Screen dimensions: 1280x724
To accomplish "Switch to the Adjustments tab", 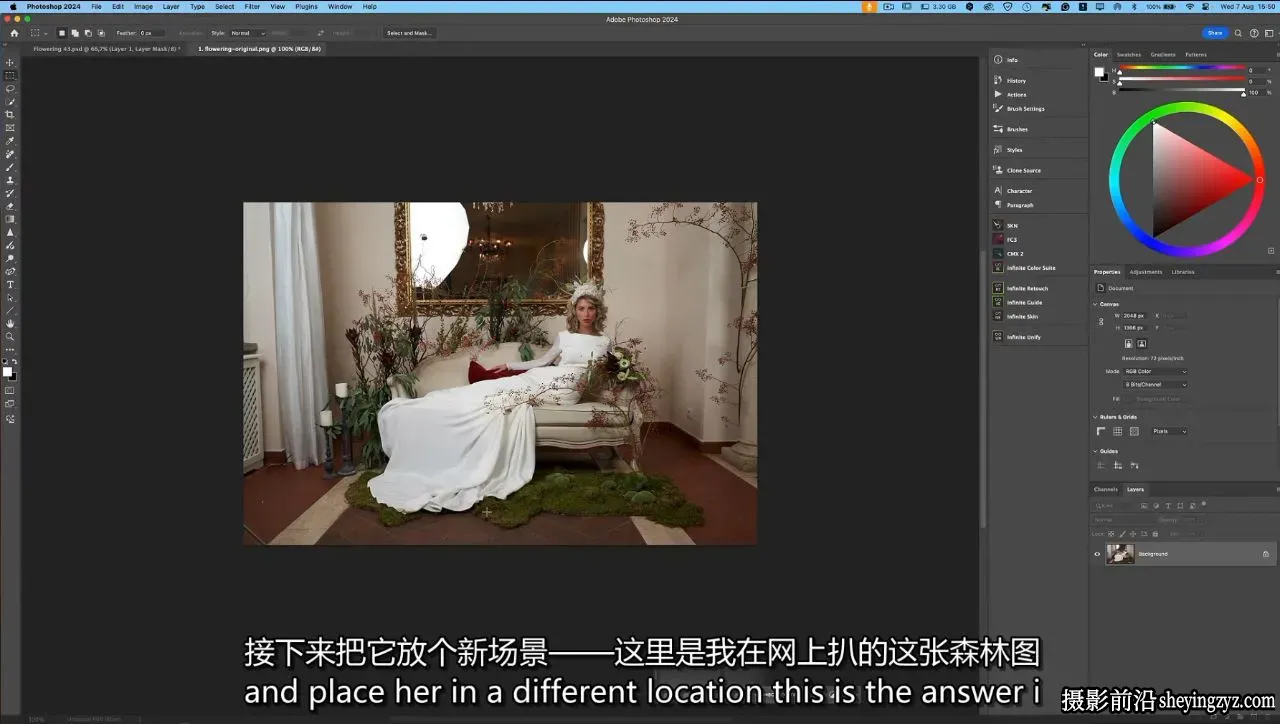I will click(x=1146, y=272).
